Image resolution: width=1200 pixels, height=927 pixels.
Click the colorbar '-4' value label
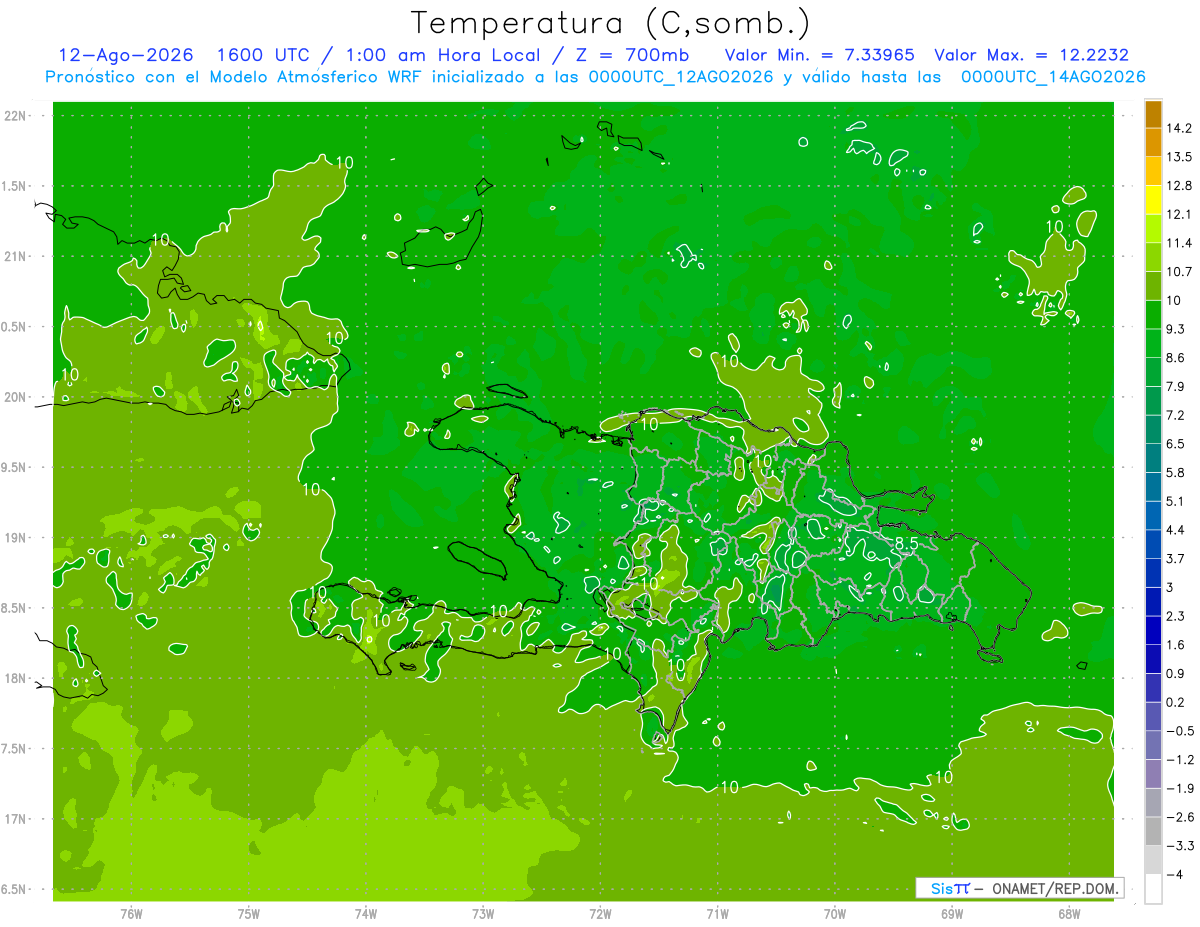(1174, 875)
